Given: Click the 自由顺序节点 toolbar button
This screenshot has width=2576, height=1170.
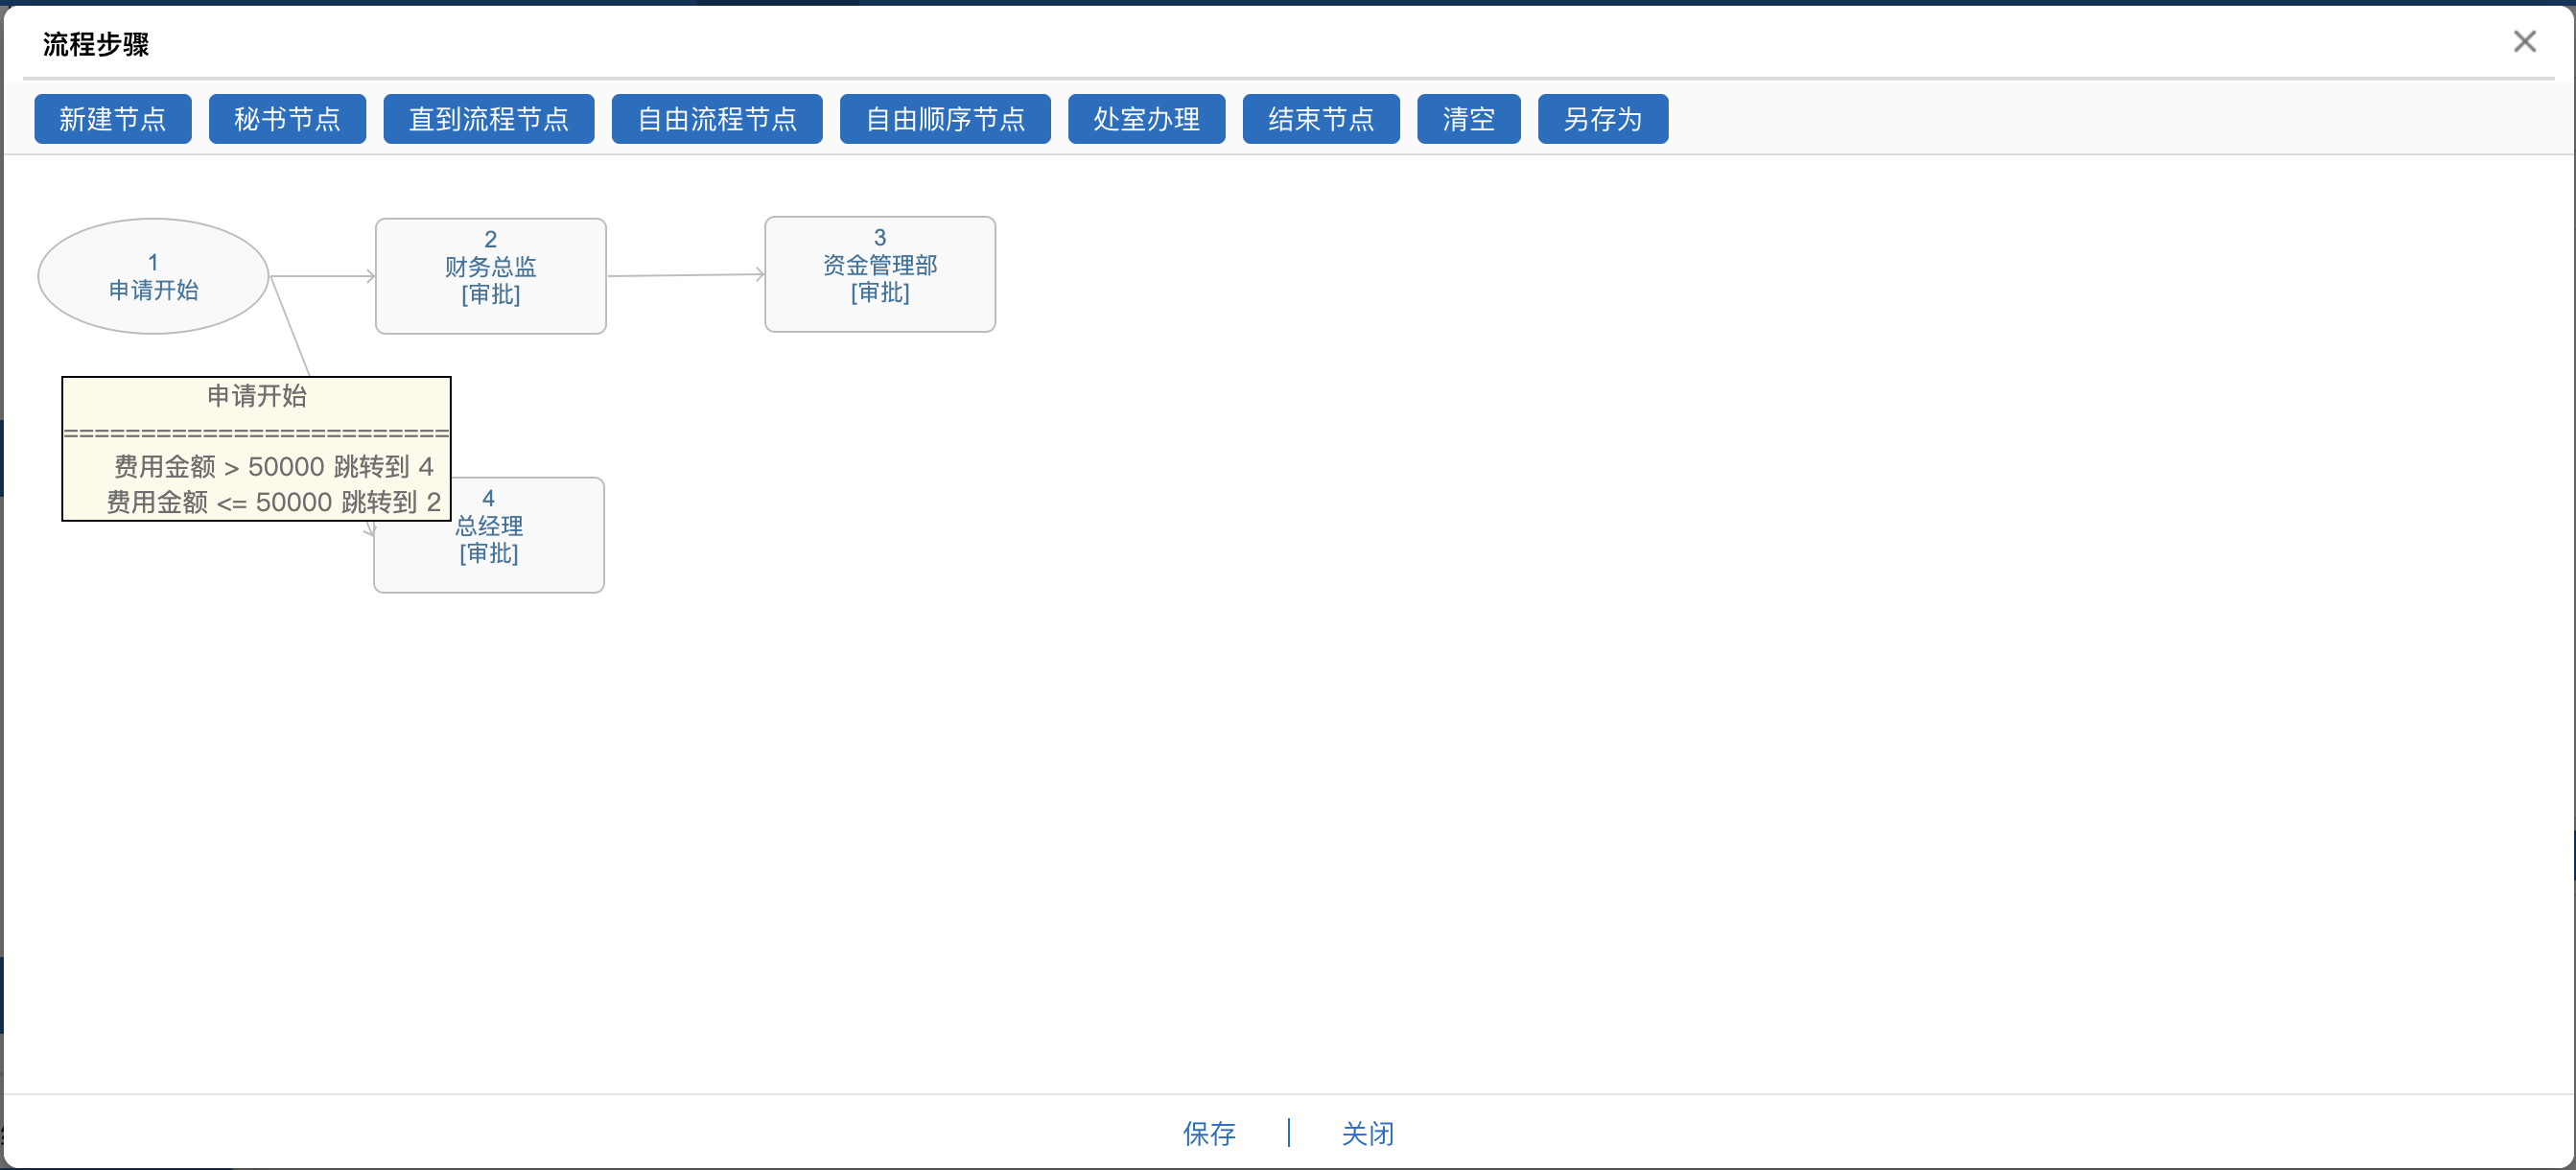Looking at the screenshot, I should (x=944, y=119).
